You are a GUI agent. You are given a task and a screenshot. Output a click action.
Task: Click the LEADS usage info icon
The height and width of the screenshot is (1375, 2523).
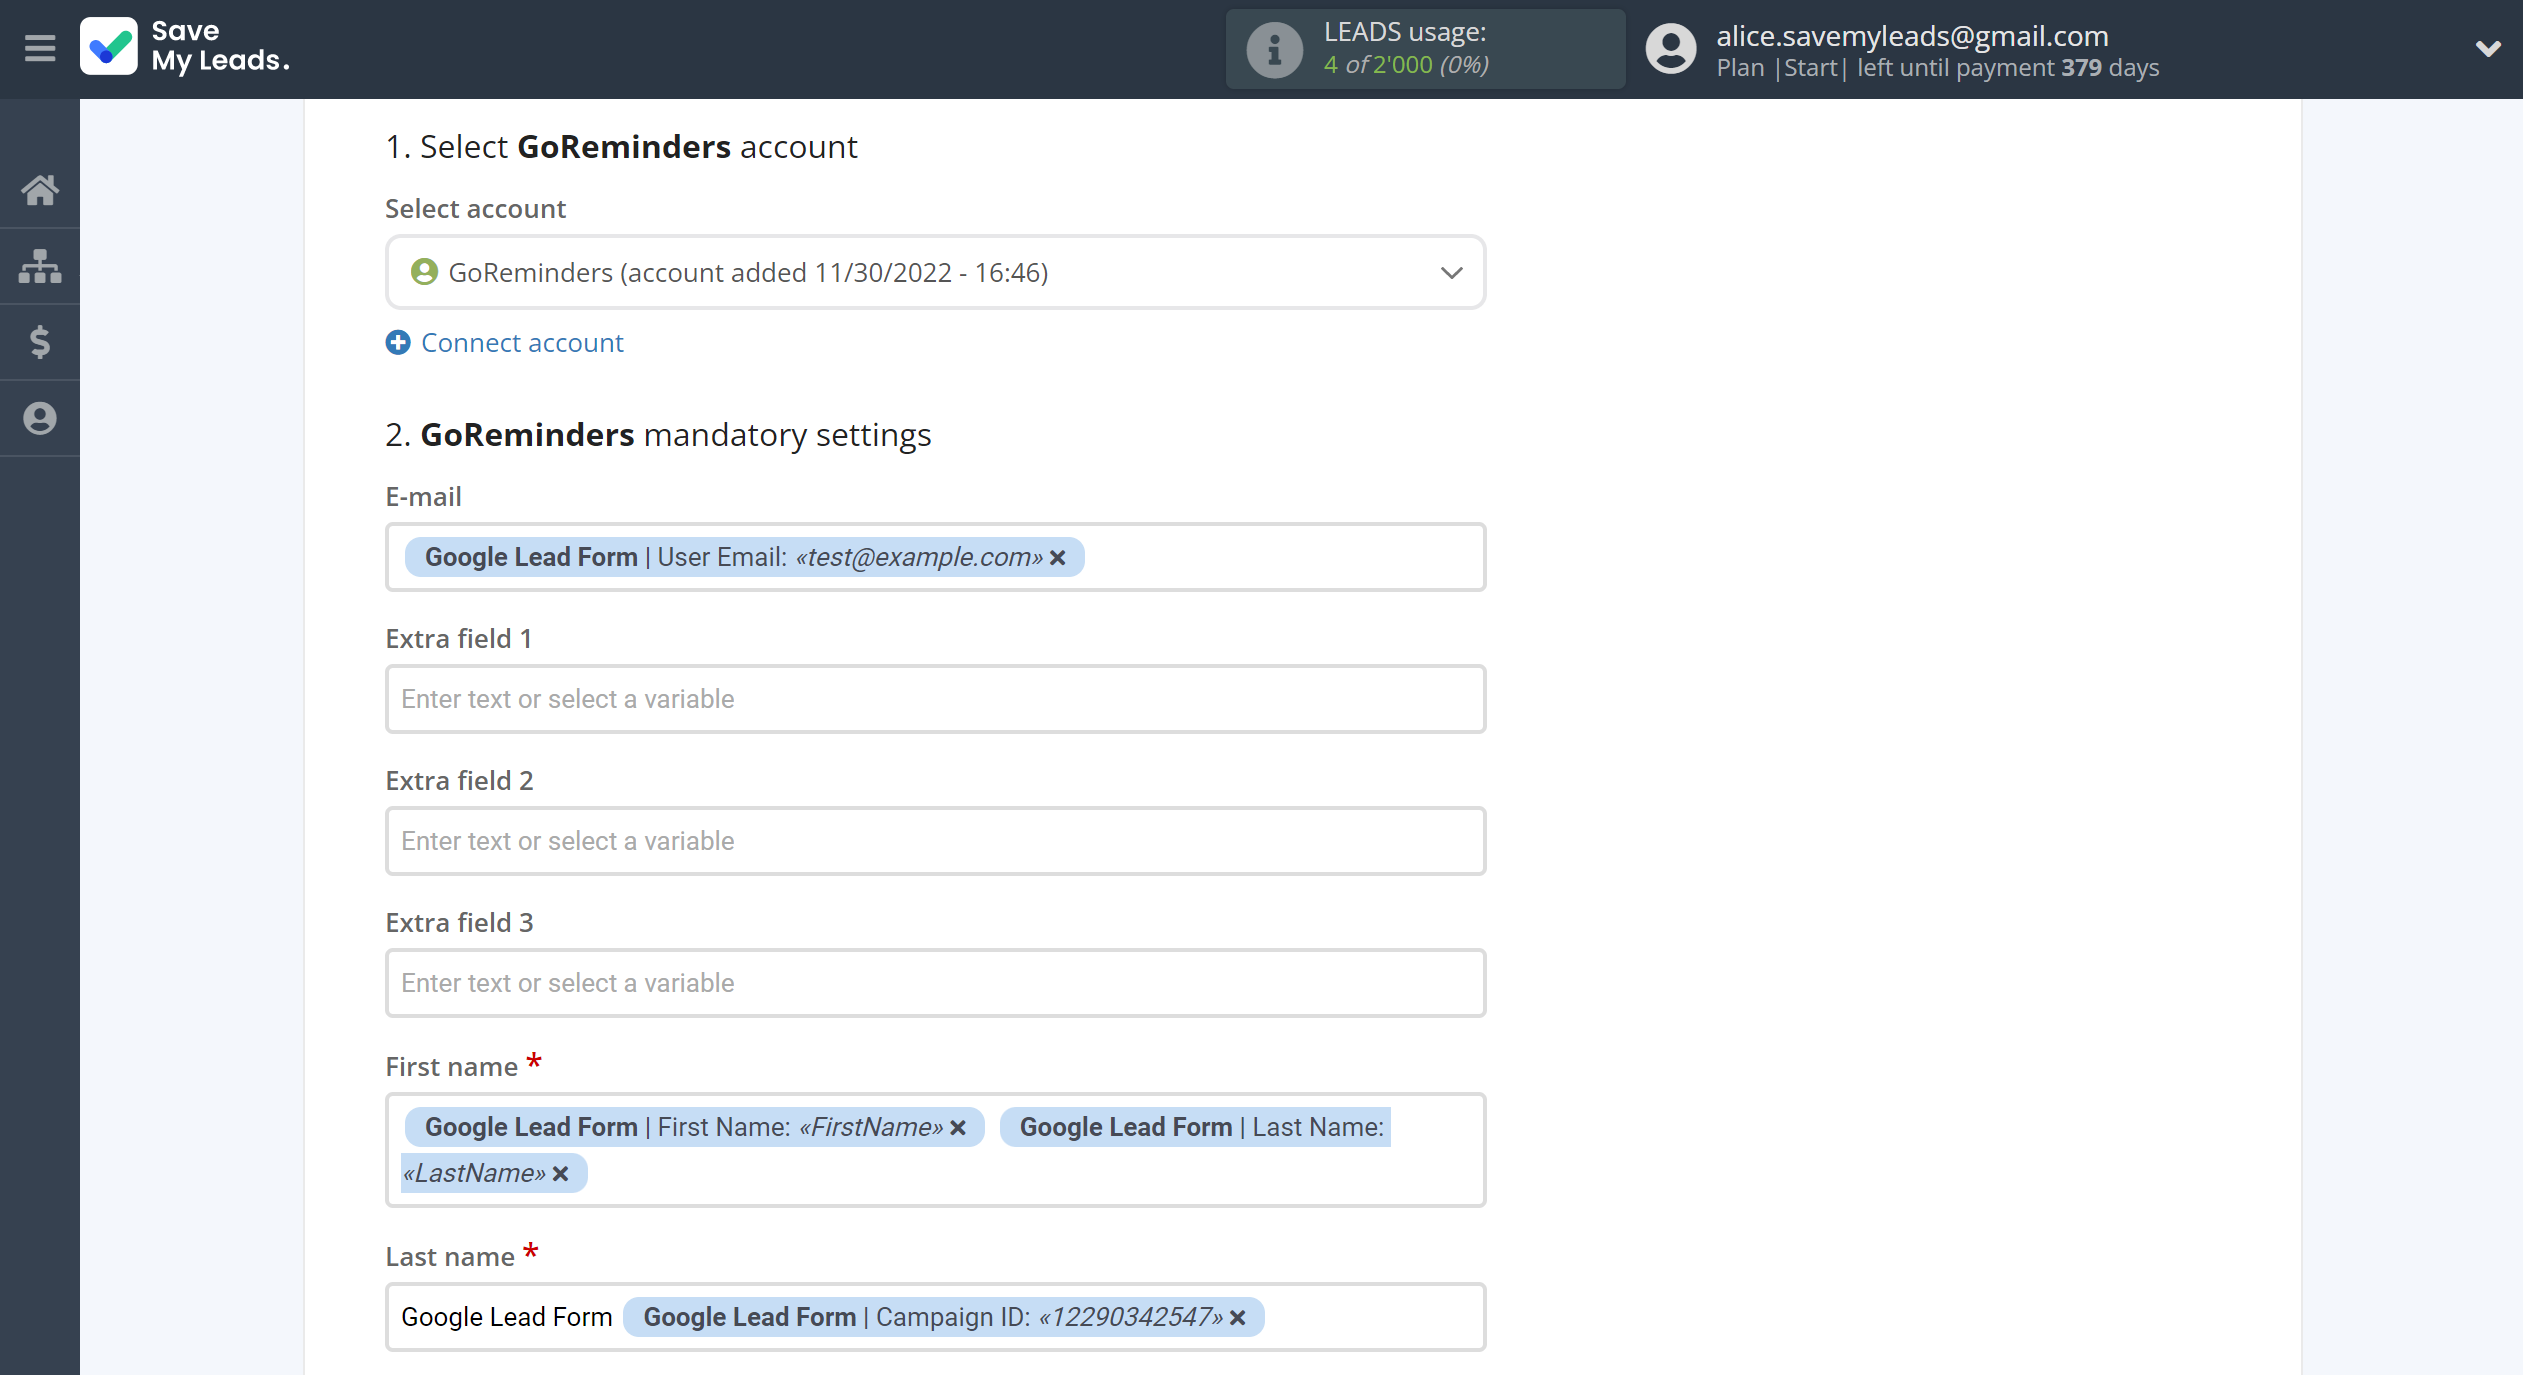click(x=1268, y=47)
